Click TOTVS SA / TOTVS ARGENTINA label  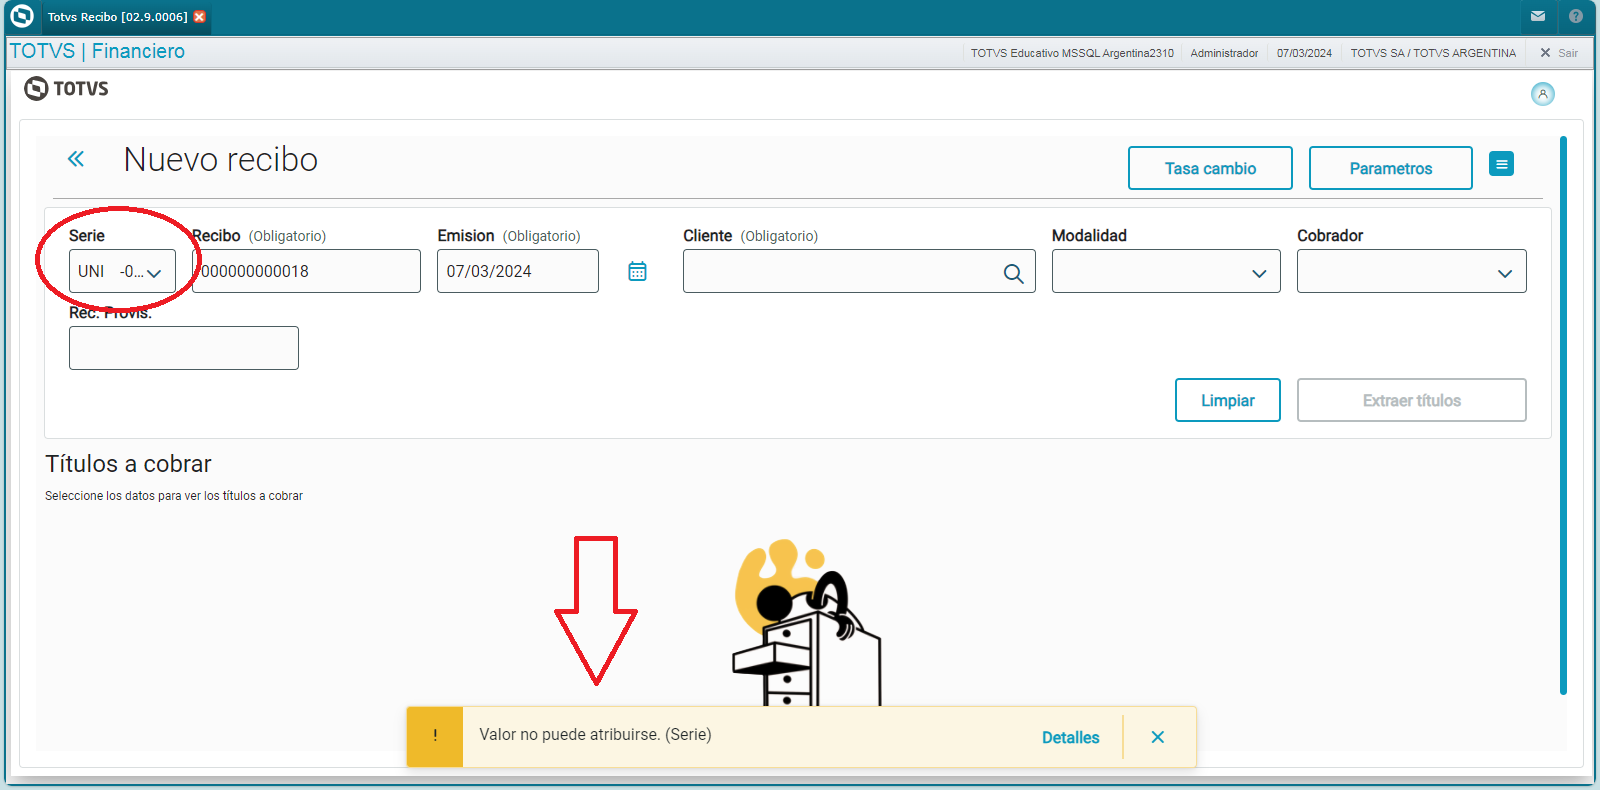click(1433, 53)
